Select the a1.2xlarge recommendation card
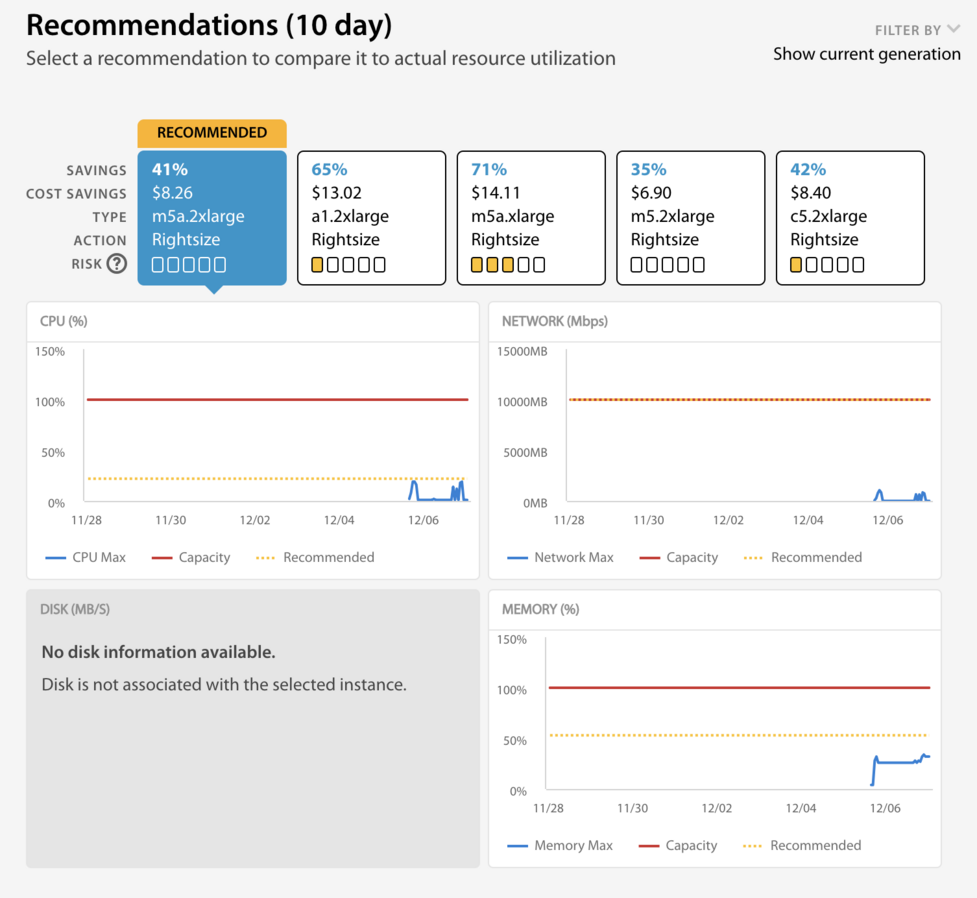 [371, 217]
